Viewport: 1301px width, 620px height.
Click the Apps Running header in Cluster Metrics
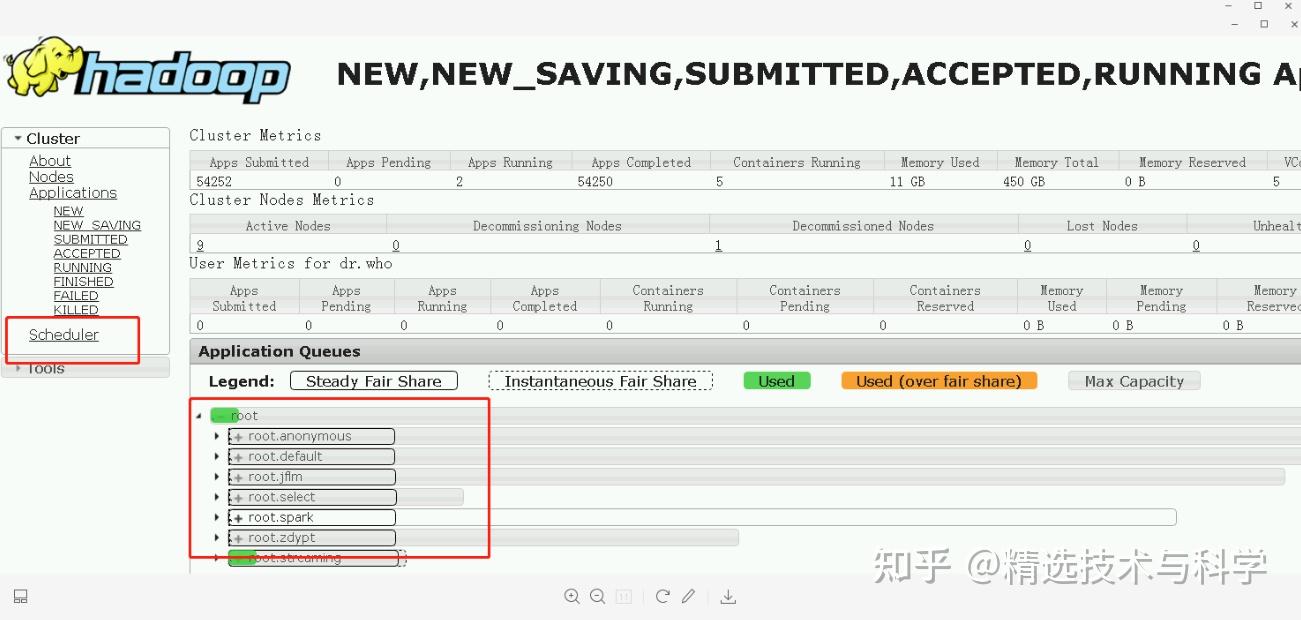(510, 162)
